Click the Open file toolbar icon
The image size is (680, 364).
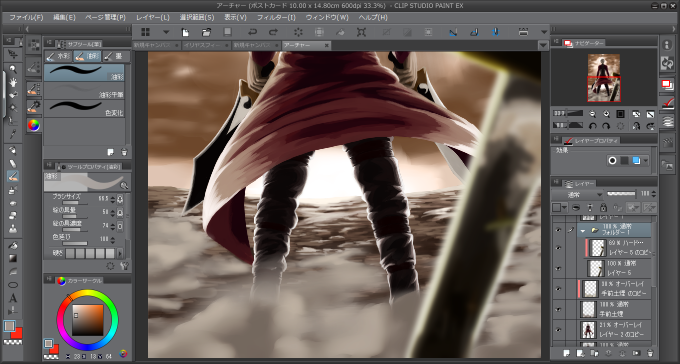206,32
